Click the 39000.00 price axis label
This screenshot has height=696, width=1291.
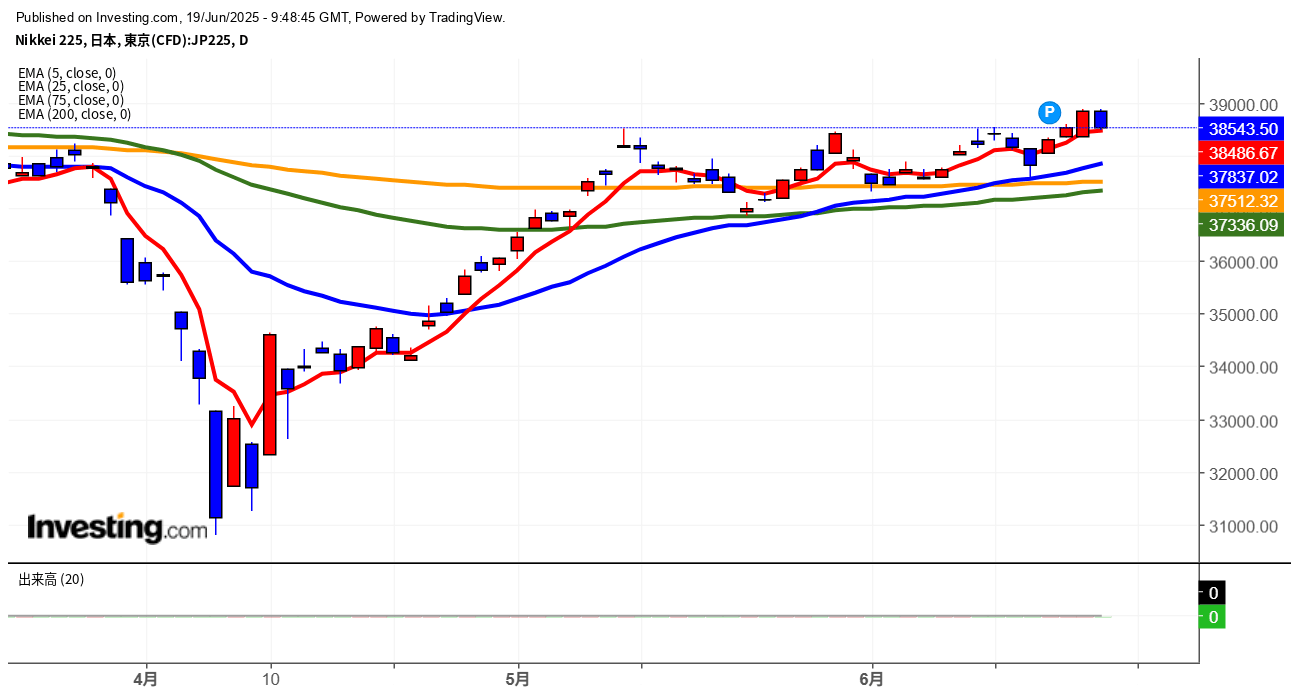click(x=1243, y=105)
